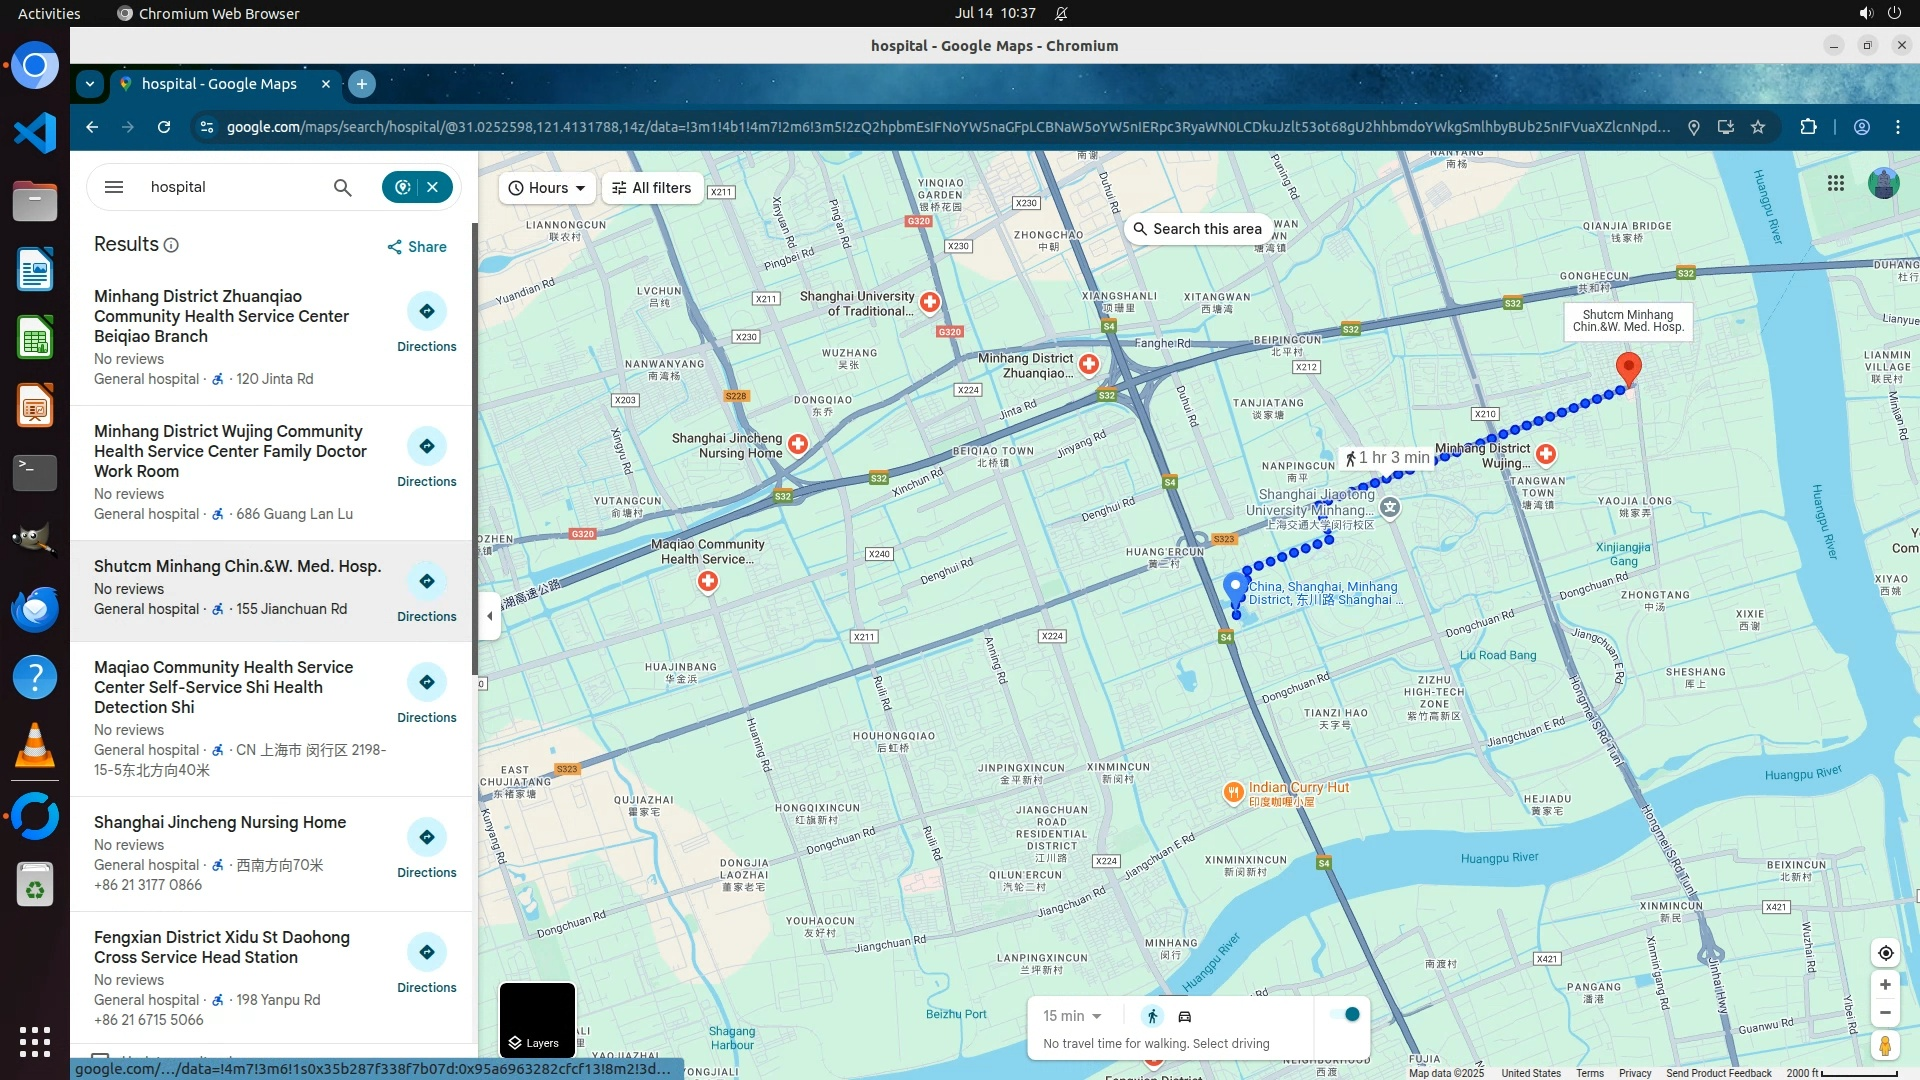The height and width of the screenshot is (1080, 1920).
Task: Zoom in on the map
Action: click(1885, 985)
